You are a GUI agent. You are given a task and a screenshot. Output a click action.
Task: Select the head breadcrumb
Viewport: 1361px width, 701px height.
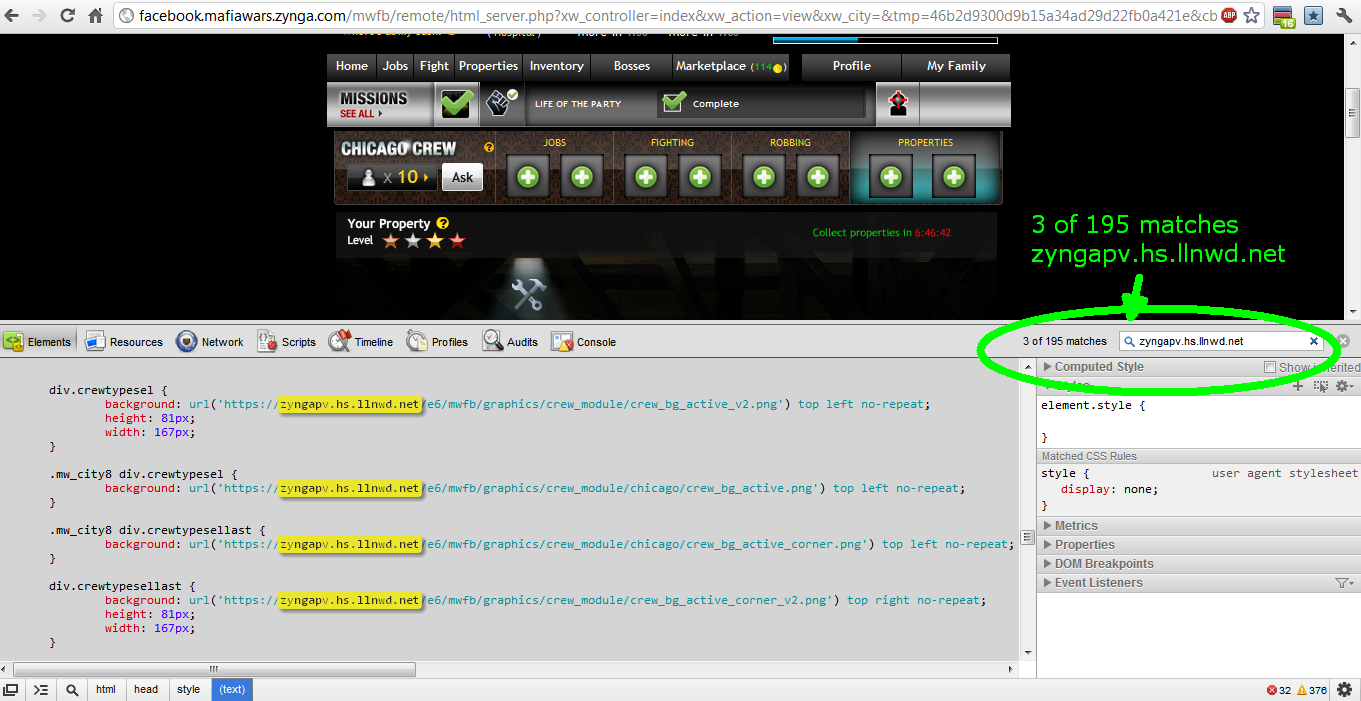(146, 690)
